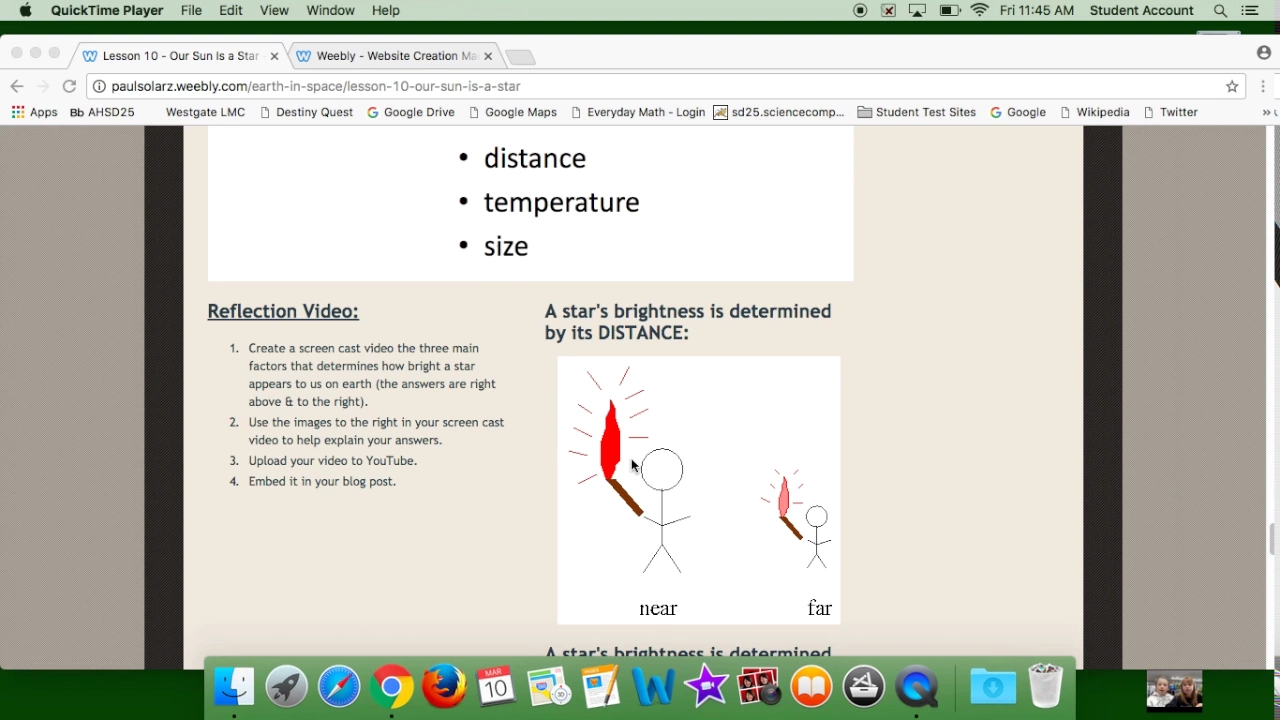Open Google Maps bookmark
The width and height of the screenshot is (1280, 720).
tap(513, 112)
